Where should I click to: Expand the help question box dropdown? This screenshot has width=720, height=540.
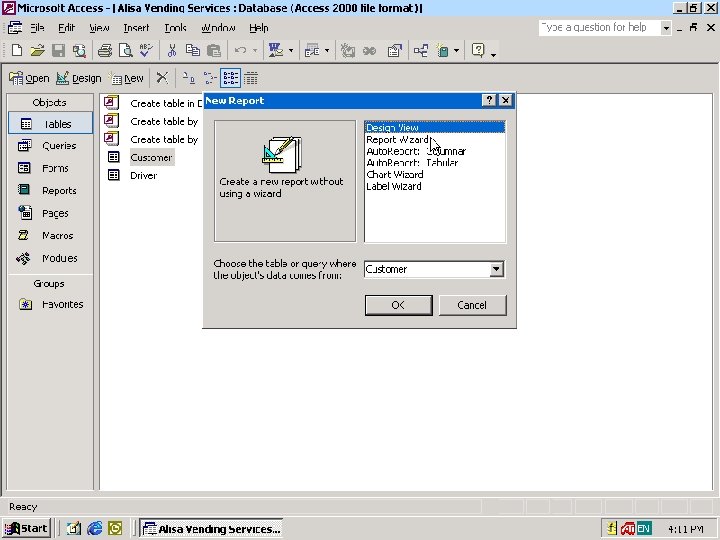pyautogui.click(x=666, y=28)
